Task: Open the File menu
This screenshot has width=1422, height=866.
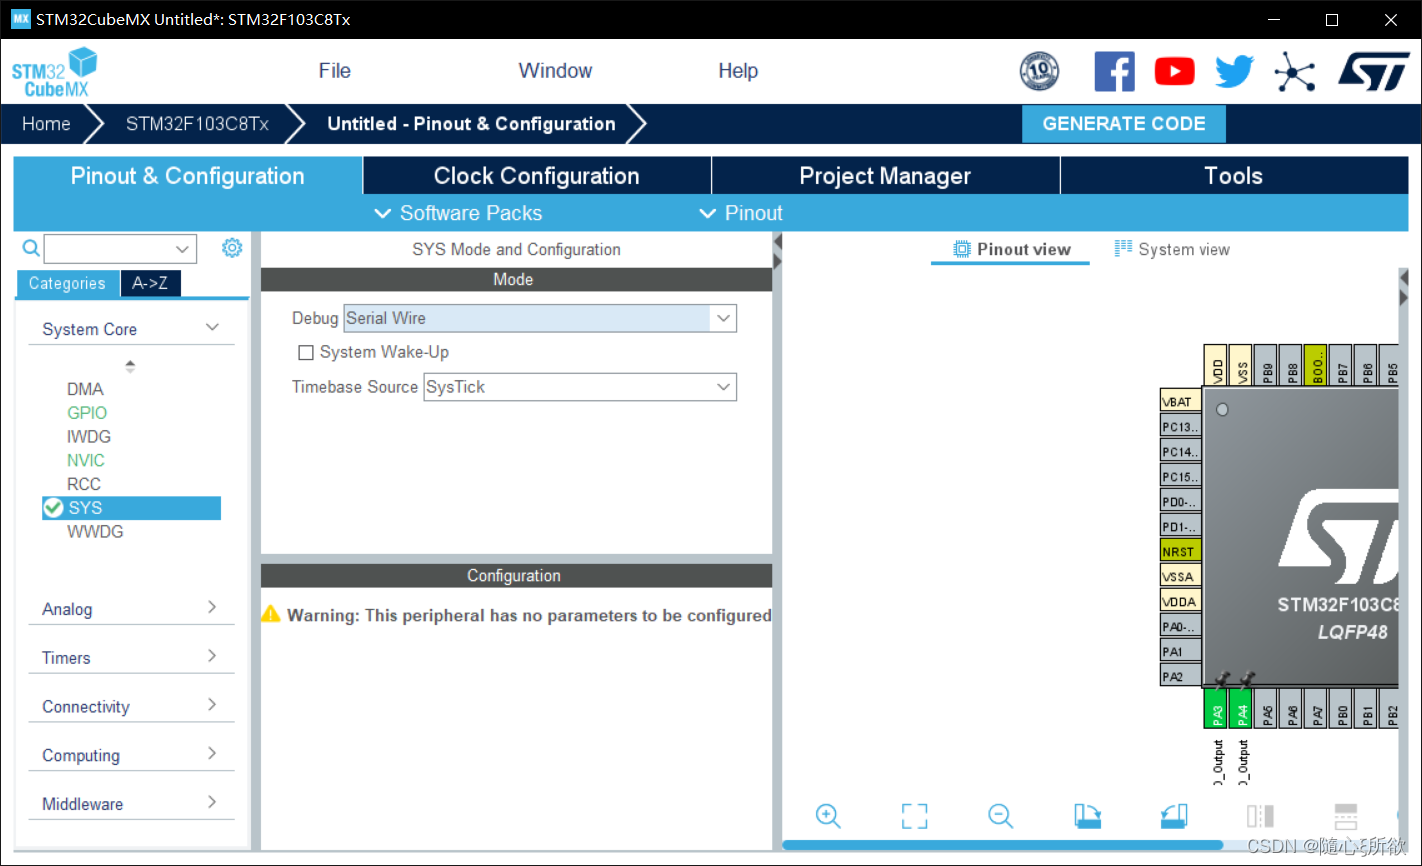Action: [334, 71]
